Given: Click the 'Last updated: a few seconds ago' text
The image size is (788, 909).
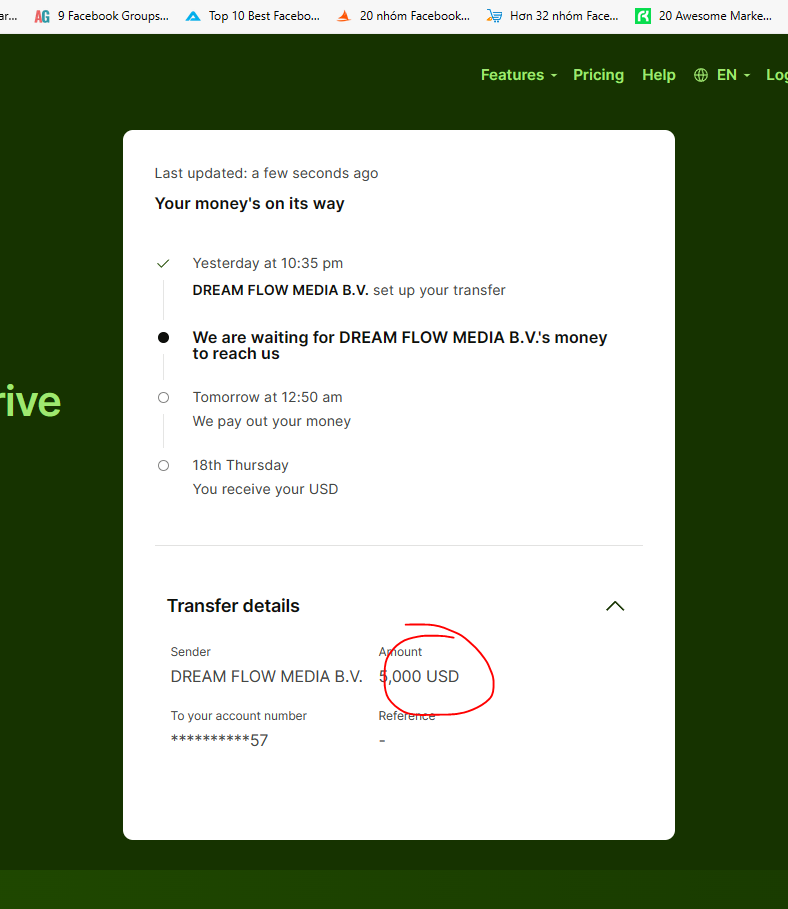Looking at the screenshot, I should tap(266, 173).
